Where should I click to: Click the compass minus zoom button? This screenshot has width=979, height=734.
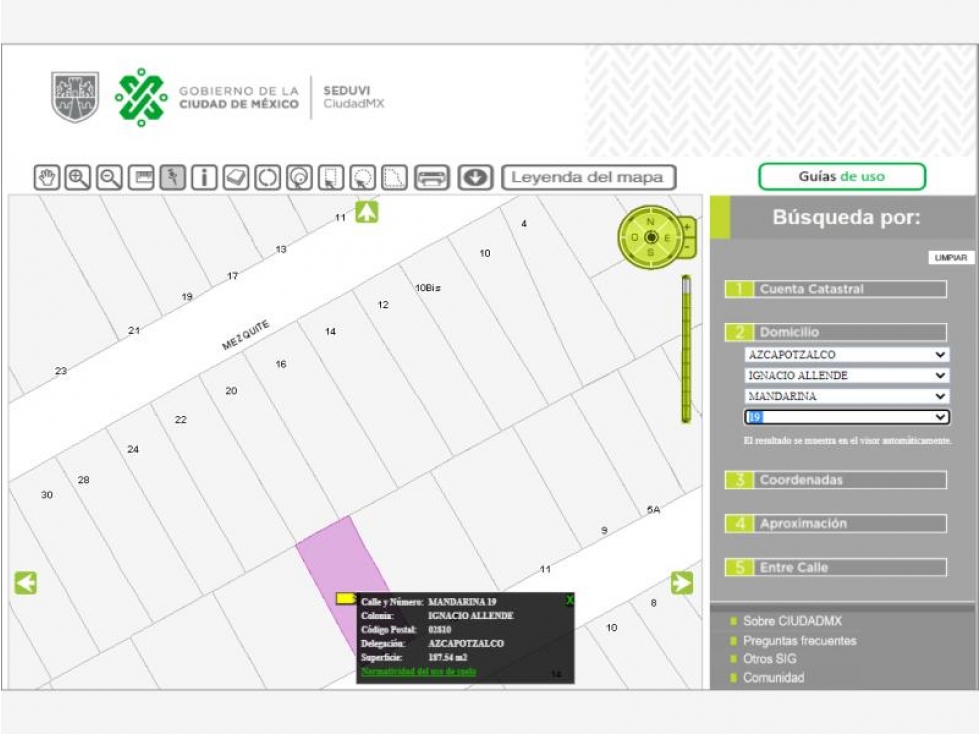[687, 247]
